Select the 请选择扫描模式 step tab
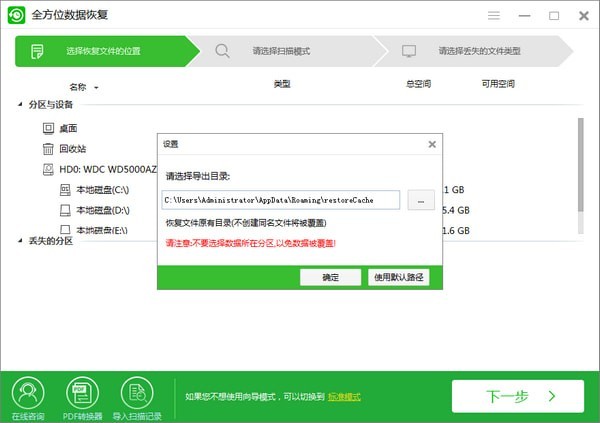The image size is (600, 423). (x=289, y=51)
